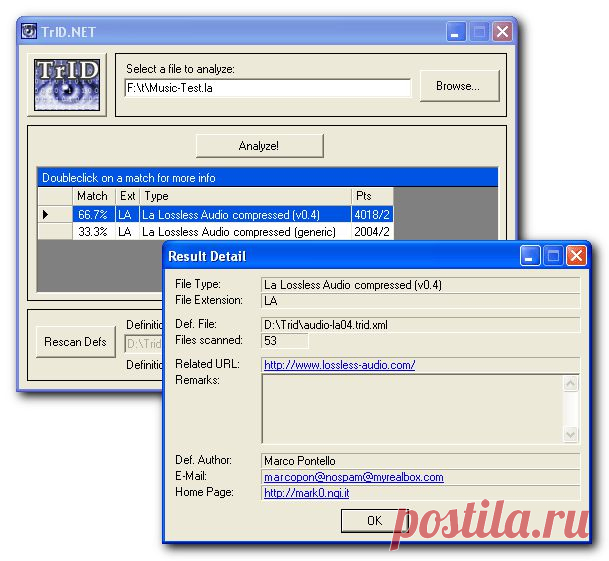Click the current-row arrow marker in results grid
The image size is (609, 561).
tap(45, 214)
